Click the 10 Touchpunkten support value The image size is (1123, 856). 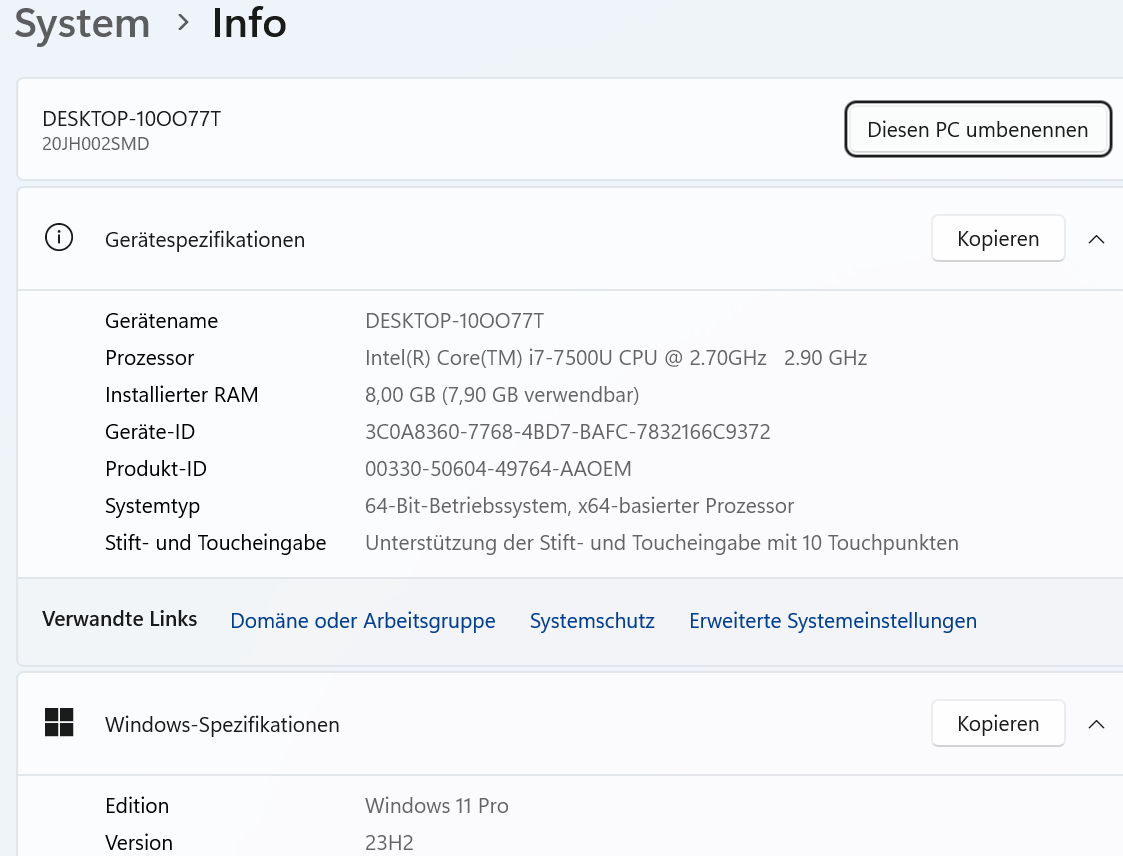click(x=662, y=543)
